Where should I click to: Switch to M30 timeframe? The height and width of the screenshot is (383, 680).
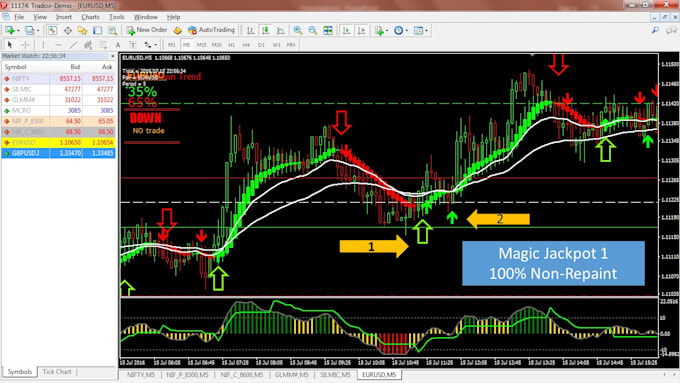(217, 45)
